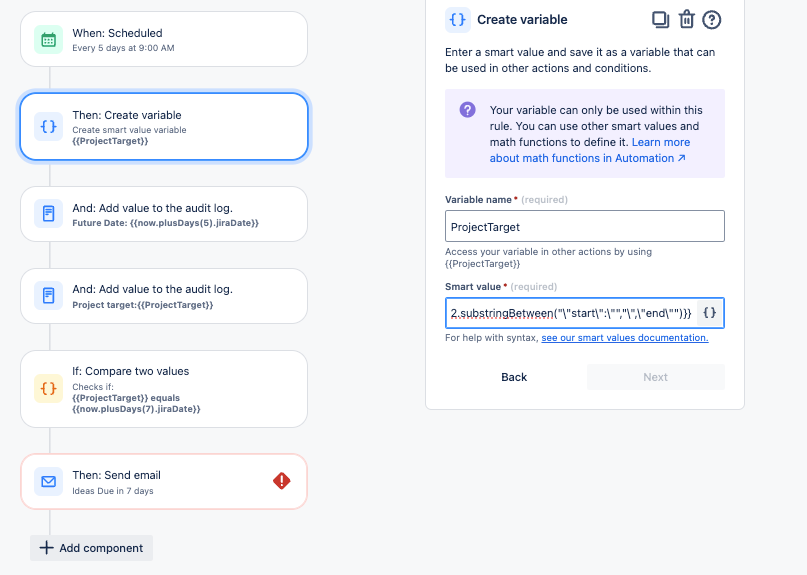Click the orange braces Compare values icon
Image resolution: width=807 pixels, height=575 pixels.
pyautogui.click(x=48, y=388)
